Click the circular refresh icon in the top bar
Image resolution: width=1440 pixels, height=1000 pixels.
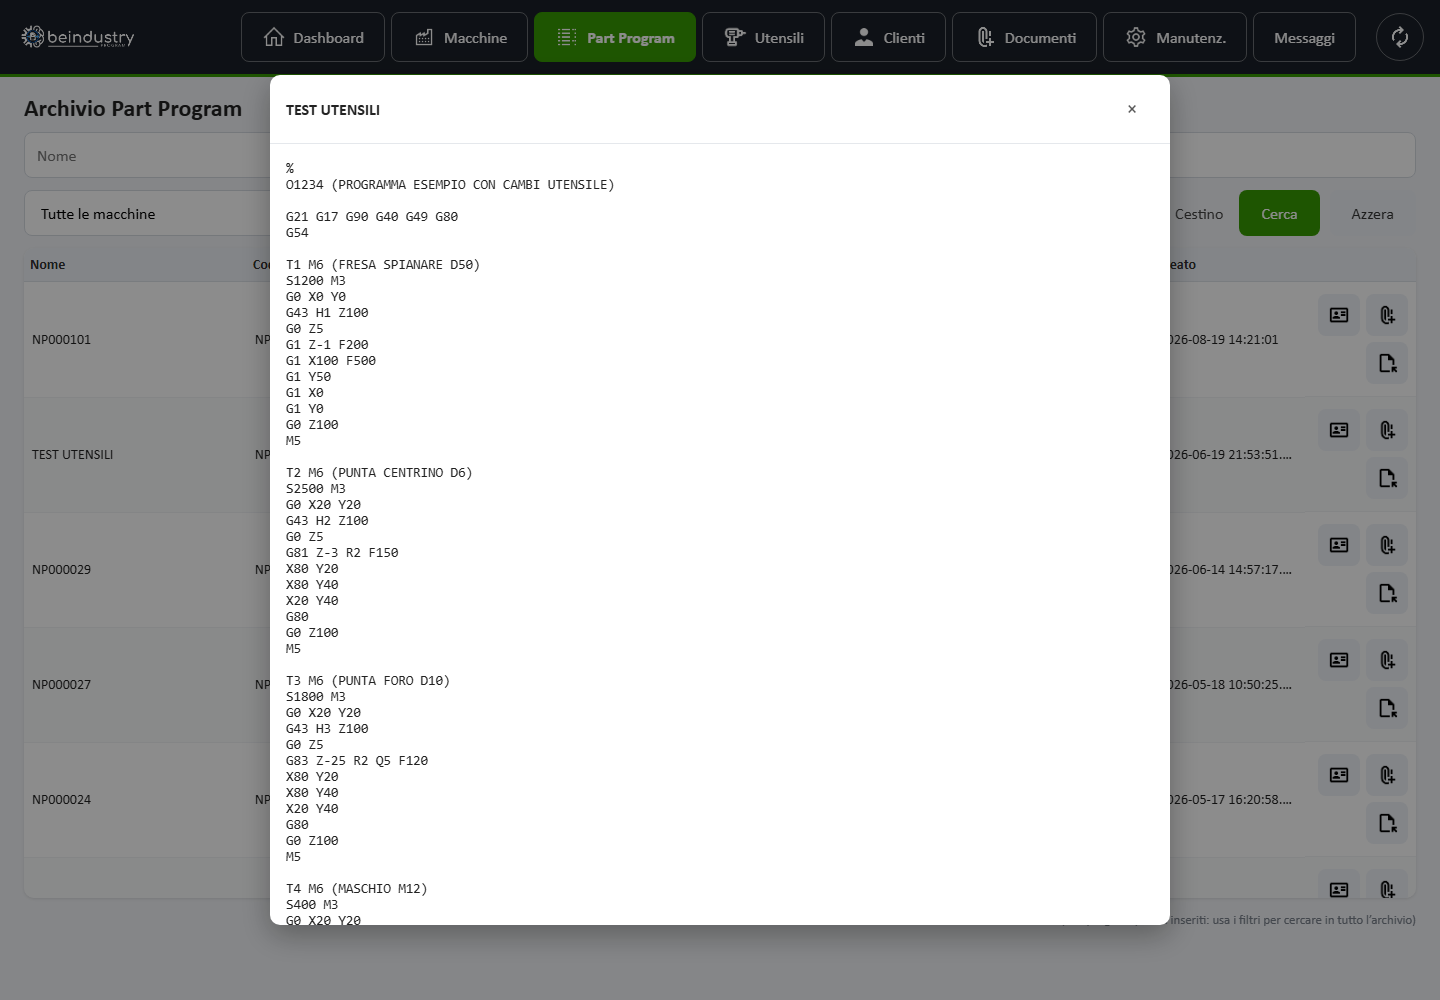point(1400,37)
